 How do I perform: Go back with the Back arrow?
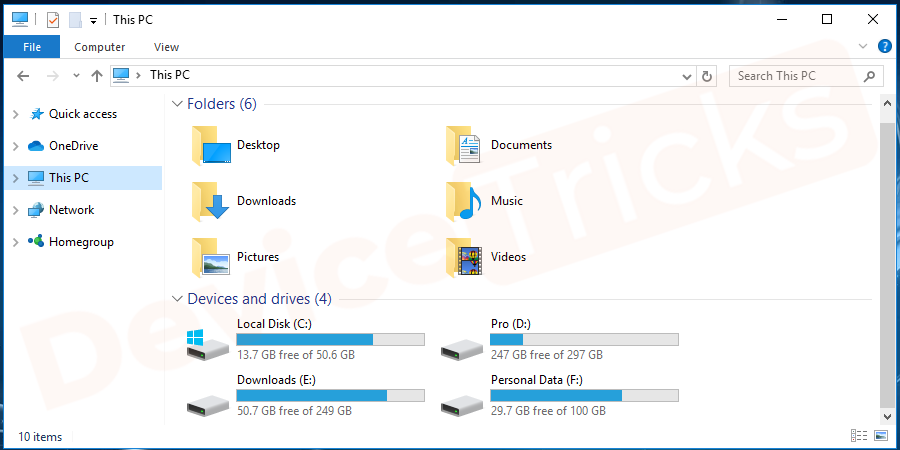(23, 76)
